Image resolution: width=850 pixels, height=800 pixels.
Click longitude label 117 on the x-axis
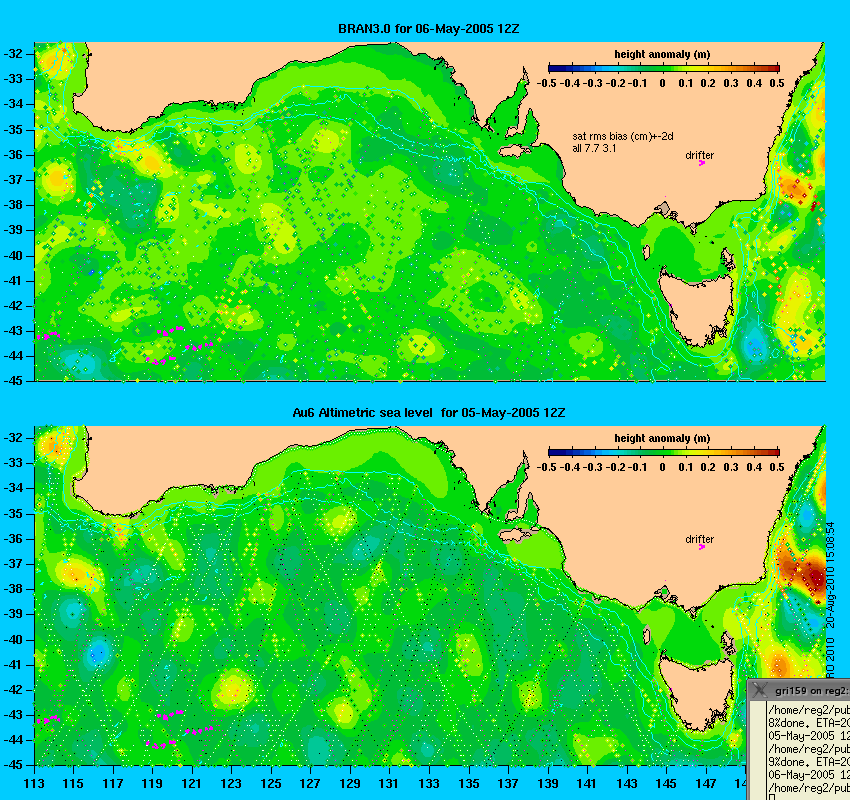[x=113, y=784]
